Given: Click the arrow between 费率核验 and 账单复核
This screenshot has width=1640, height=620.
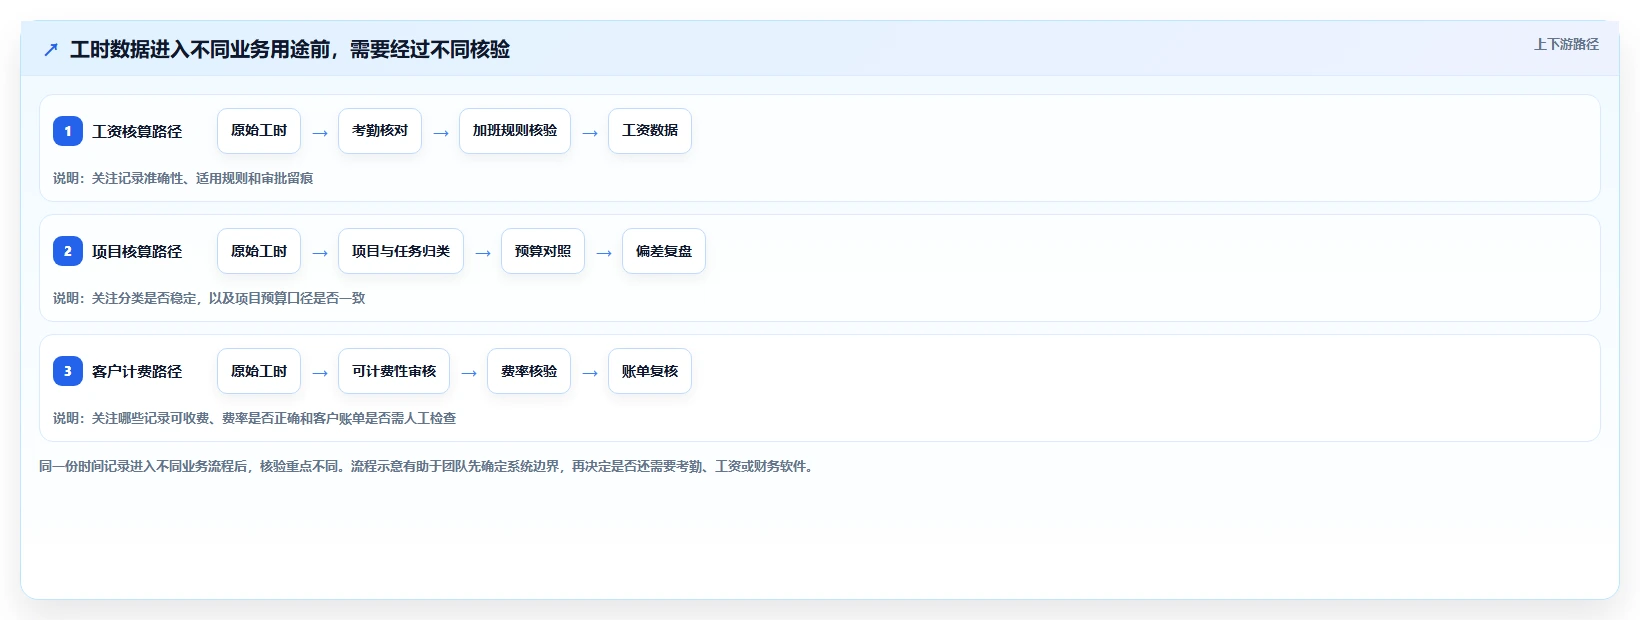Looking at the screenshot, I should 590,372.
